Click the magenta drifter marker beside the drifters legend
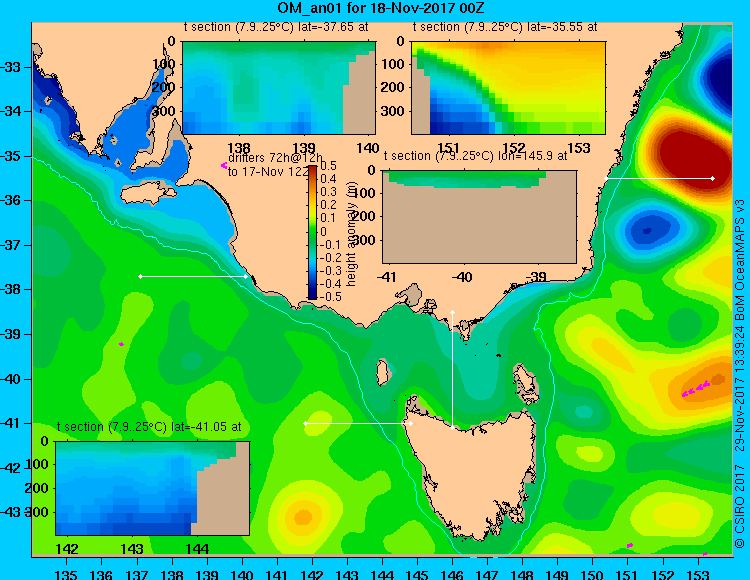750x580 pixels. tap(223, 165)
